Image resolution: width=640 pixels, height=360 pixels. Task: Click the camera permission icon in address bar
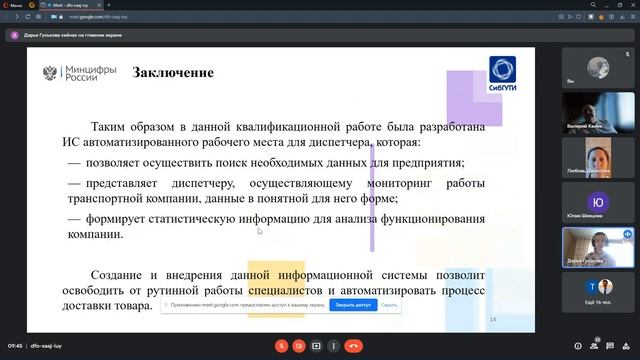pos(54,17)
